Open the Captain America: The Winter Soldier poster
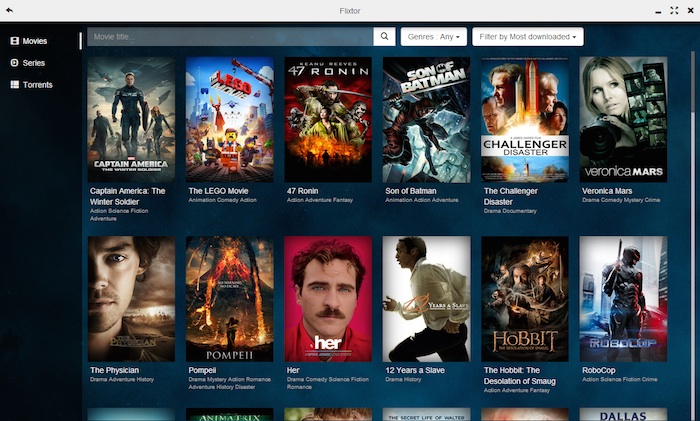This screenshot has width=700, height=421. click(131, 119)
